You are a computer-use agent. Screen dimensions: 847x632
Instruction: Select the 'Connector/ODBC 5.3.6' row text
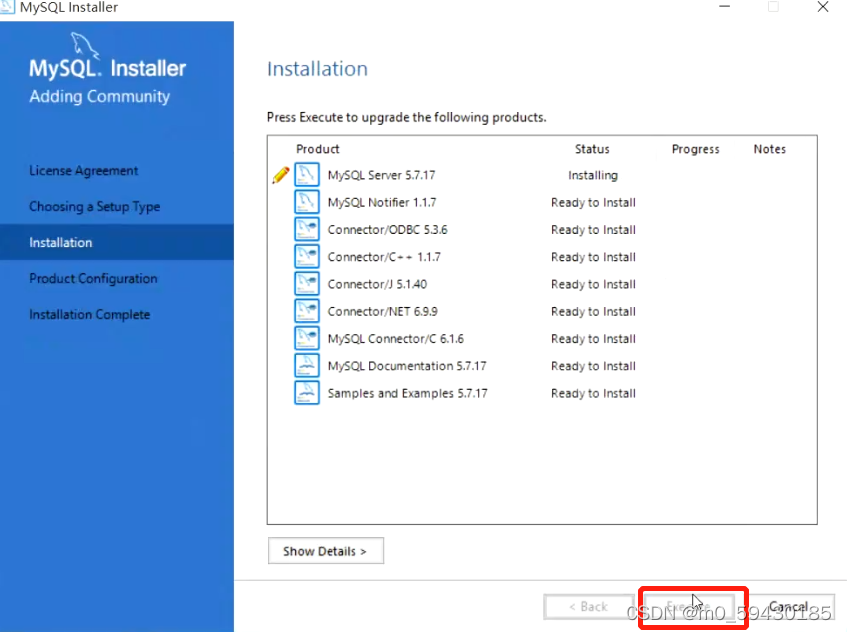387,230
